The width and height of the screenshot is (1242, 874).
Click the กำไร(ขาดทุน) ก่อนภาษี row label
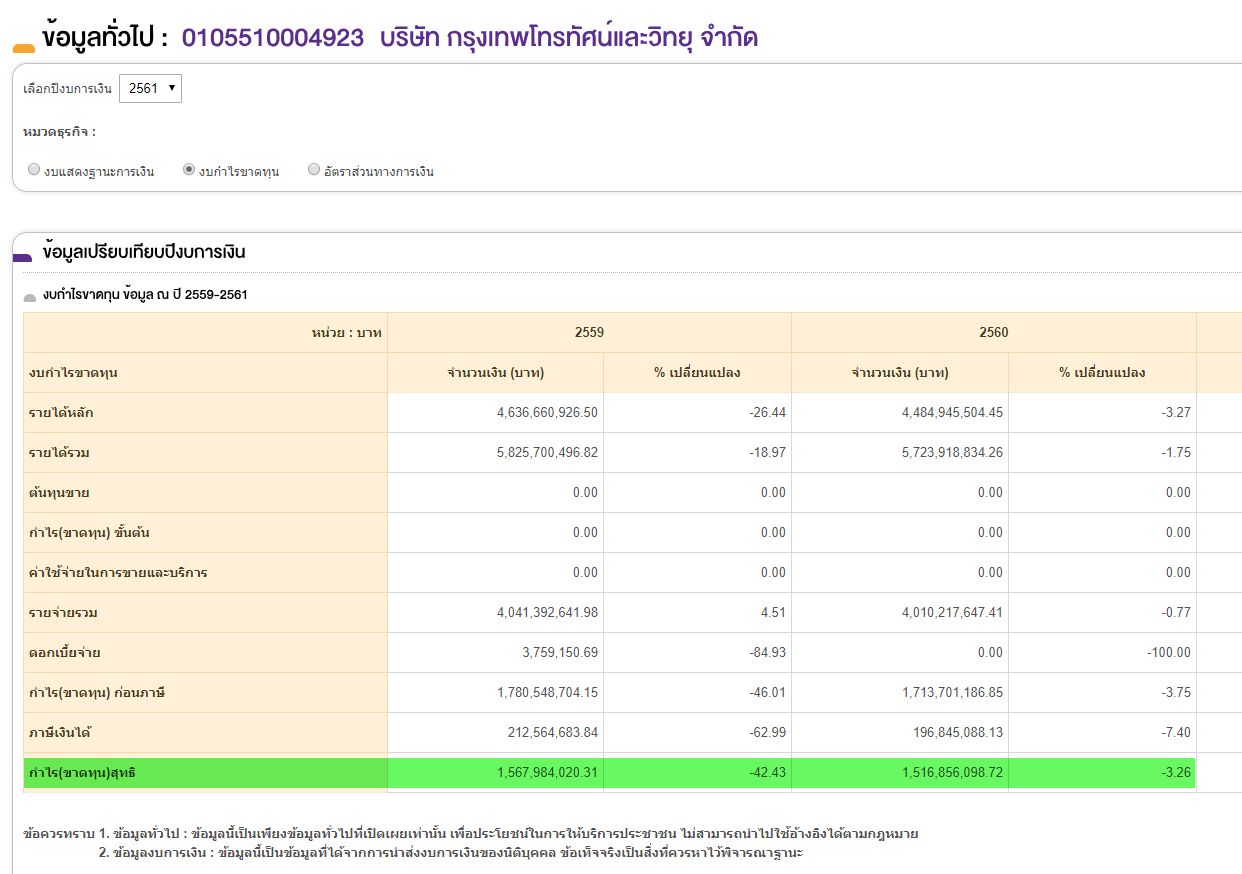pos(97,693)
